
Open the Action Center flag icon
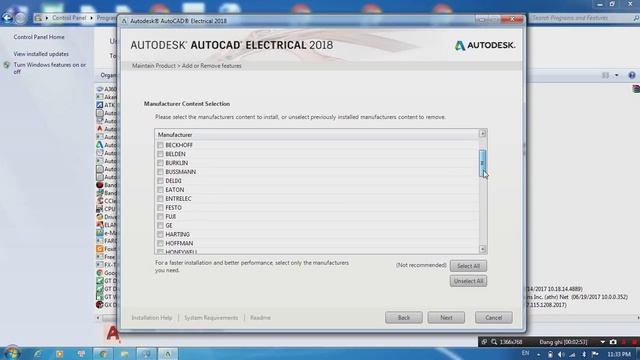click(x=595, y=354)
